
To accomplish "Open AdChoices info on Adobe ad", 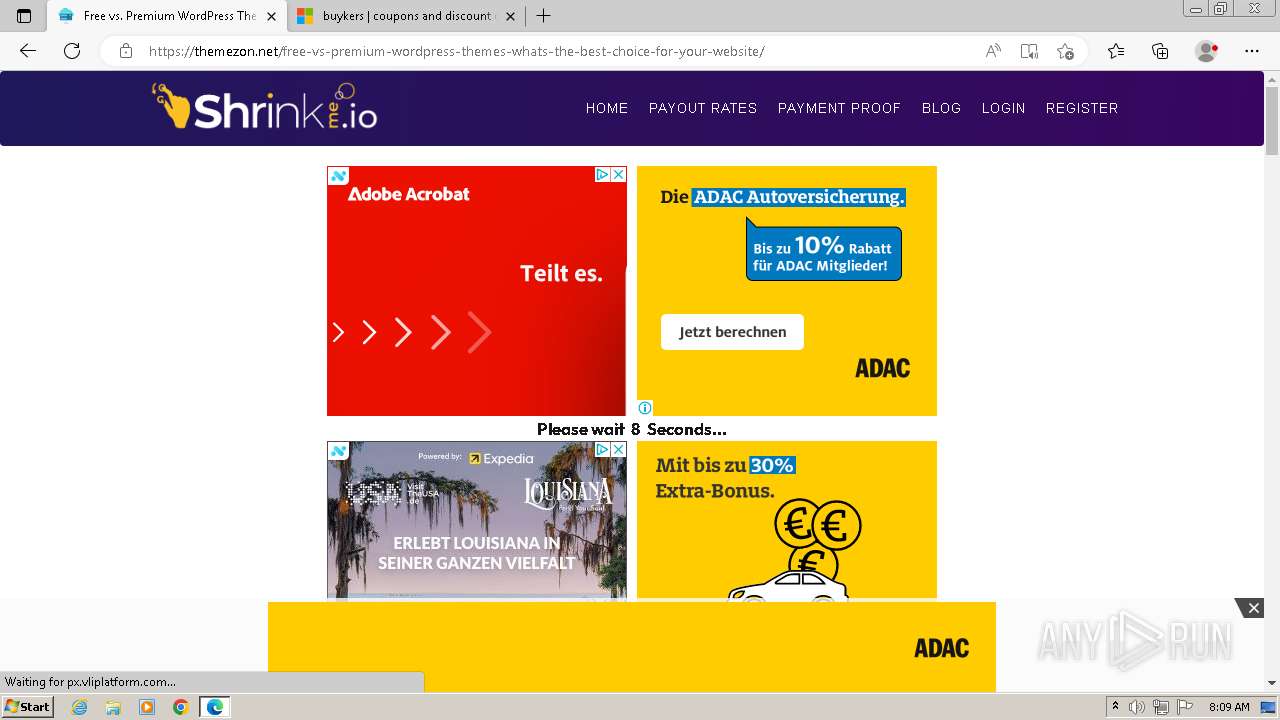I will click(602, 174).
